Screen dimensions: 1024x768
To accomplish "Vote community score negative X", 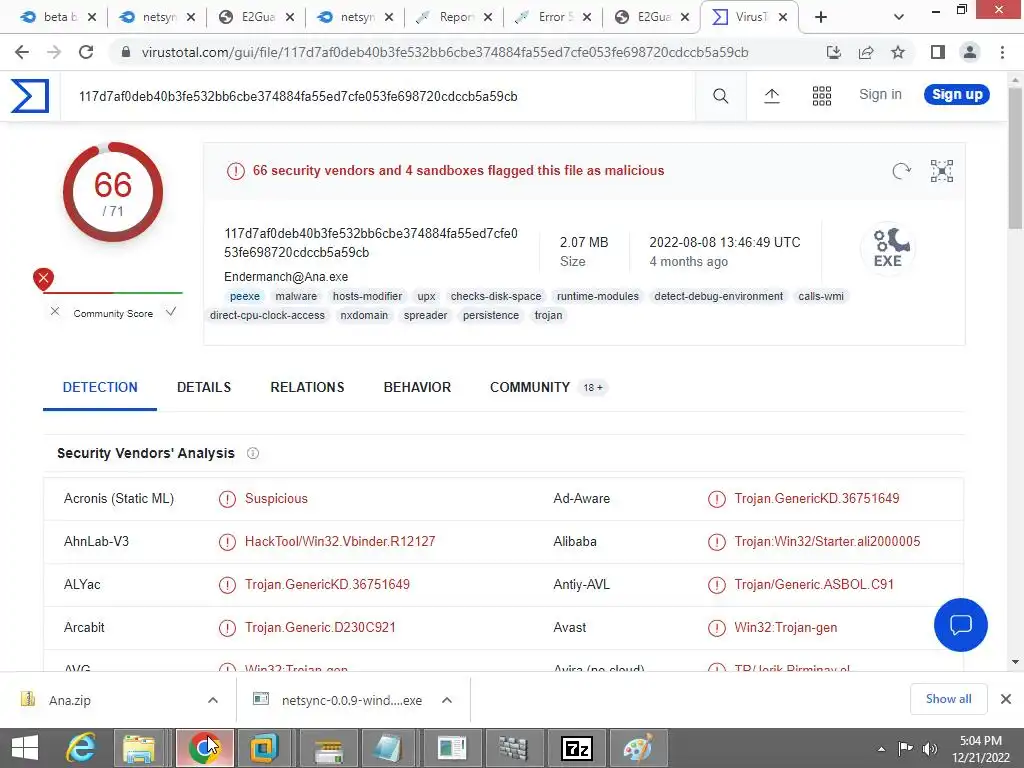I will (x=55, y=312).
